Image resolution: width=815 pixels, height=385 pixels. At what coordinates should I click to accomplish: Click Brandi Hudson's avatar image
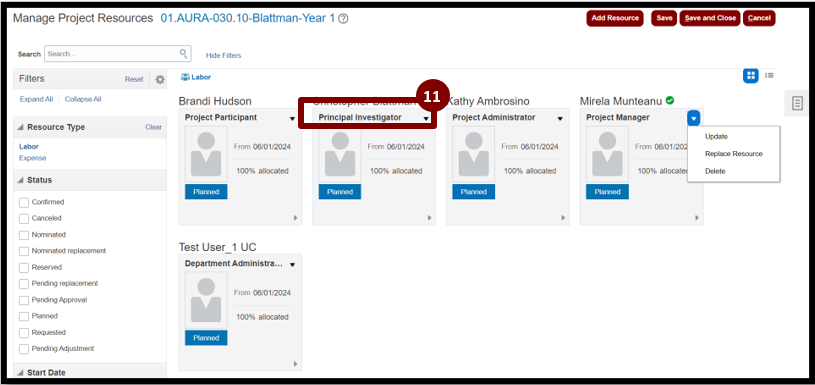click(206, 154)
